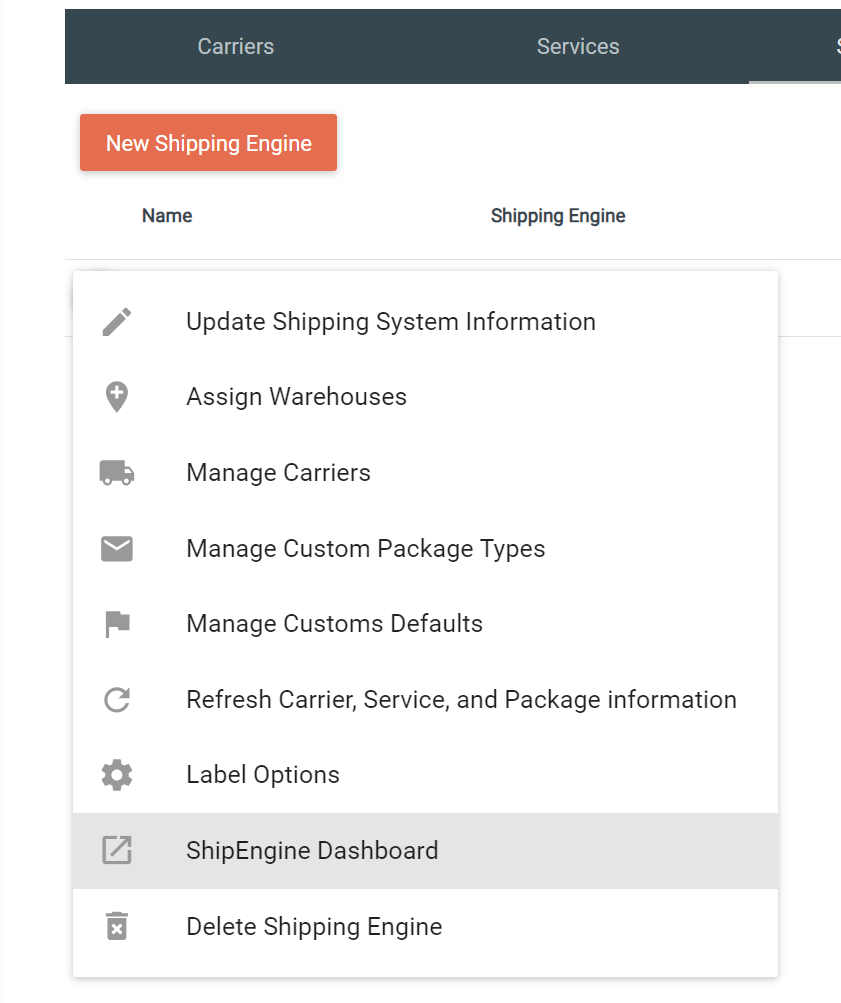Open Manage Carriers from the menu
Image resolution: width=841 pixels, height=1003 pixels.
278,472
